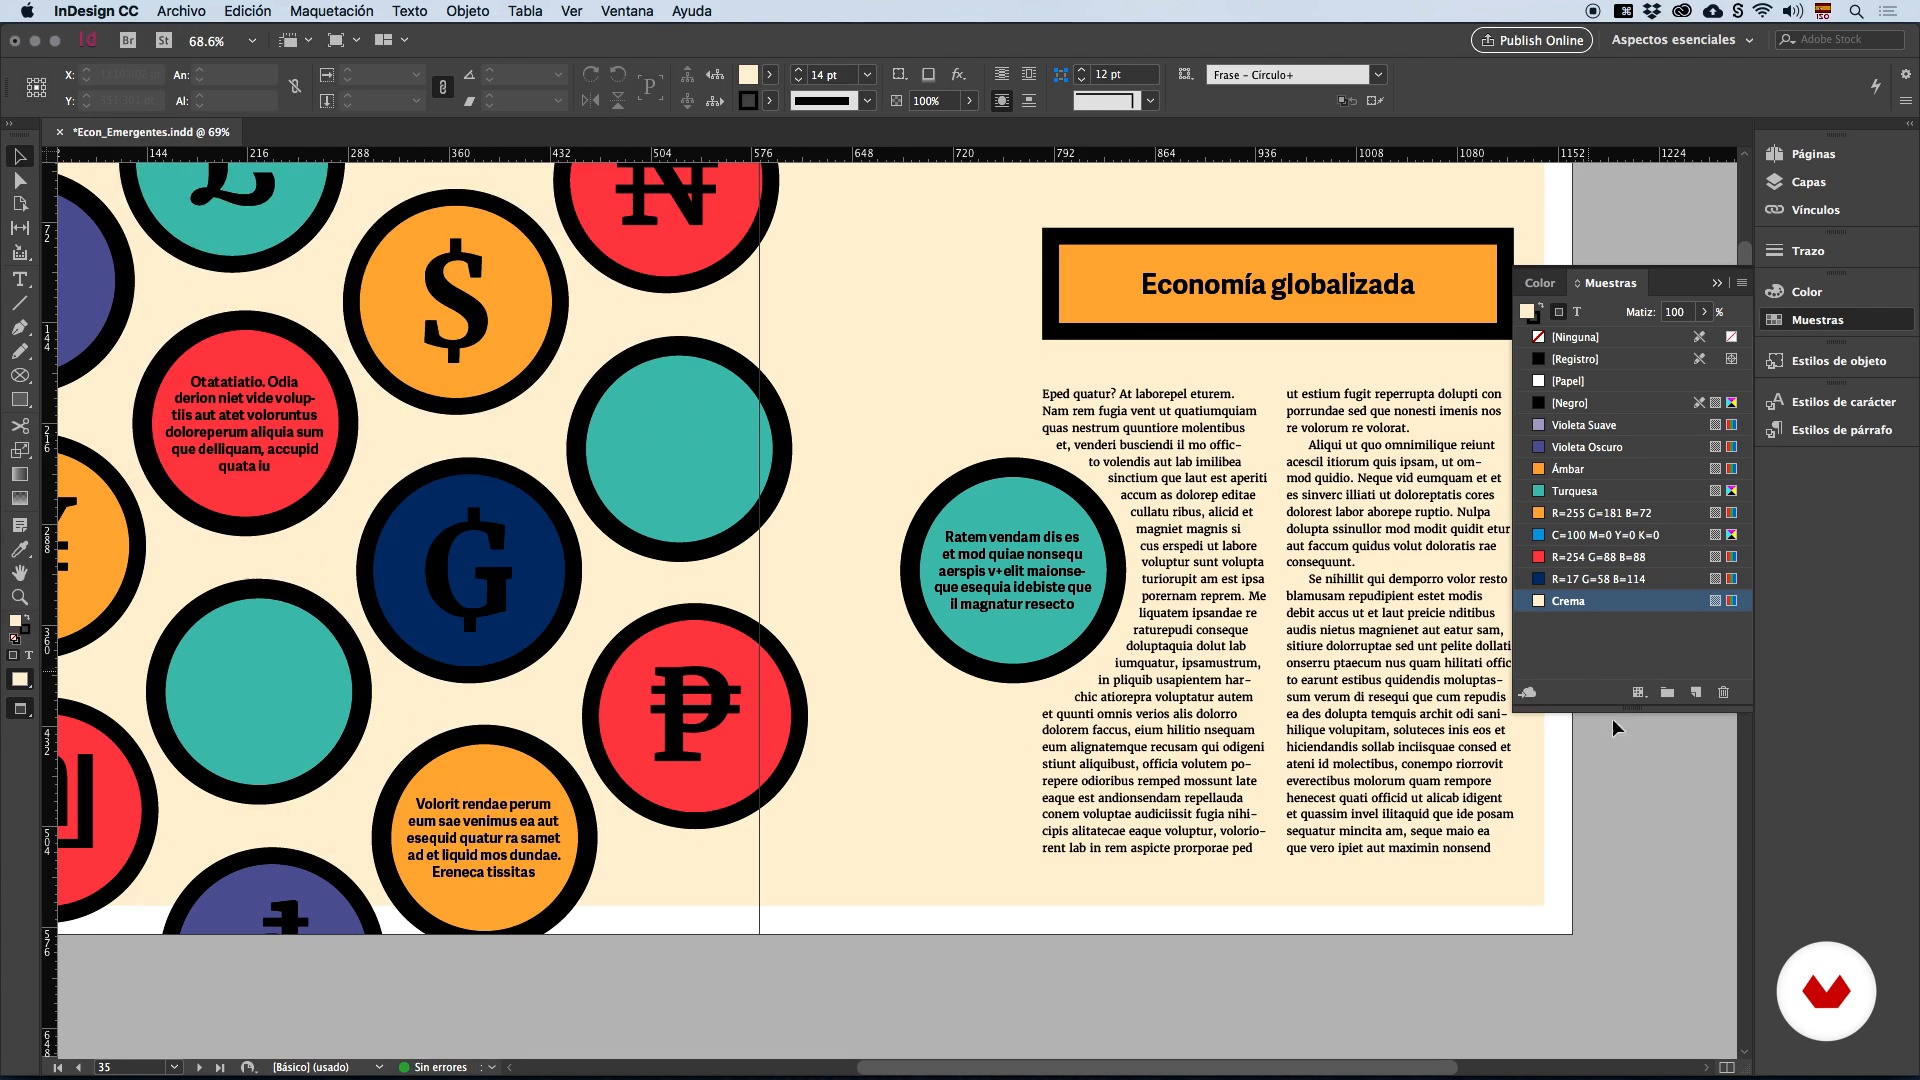Expand the Frase - Círculo+ style dropdown
This screenshot has height=1080, width=1920.
coord(1378,75)
